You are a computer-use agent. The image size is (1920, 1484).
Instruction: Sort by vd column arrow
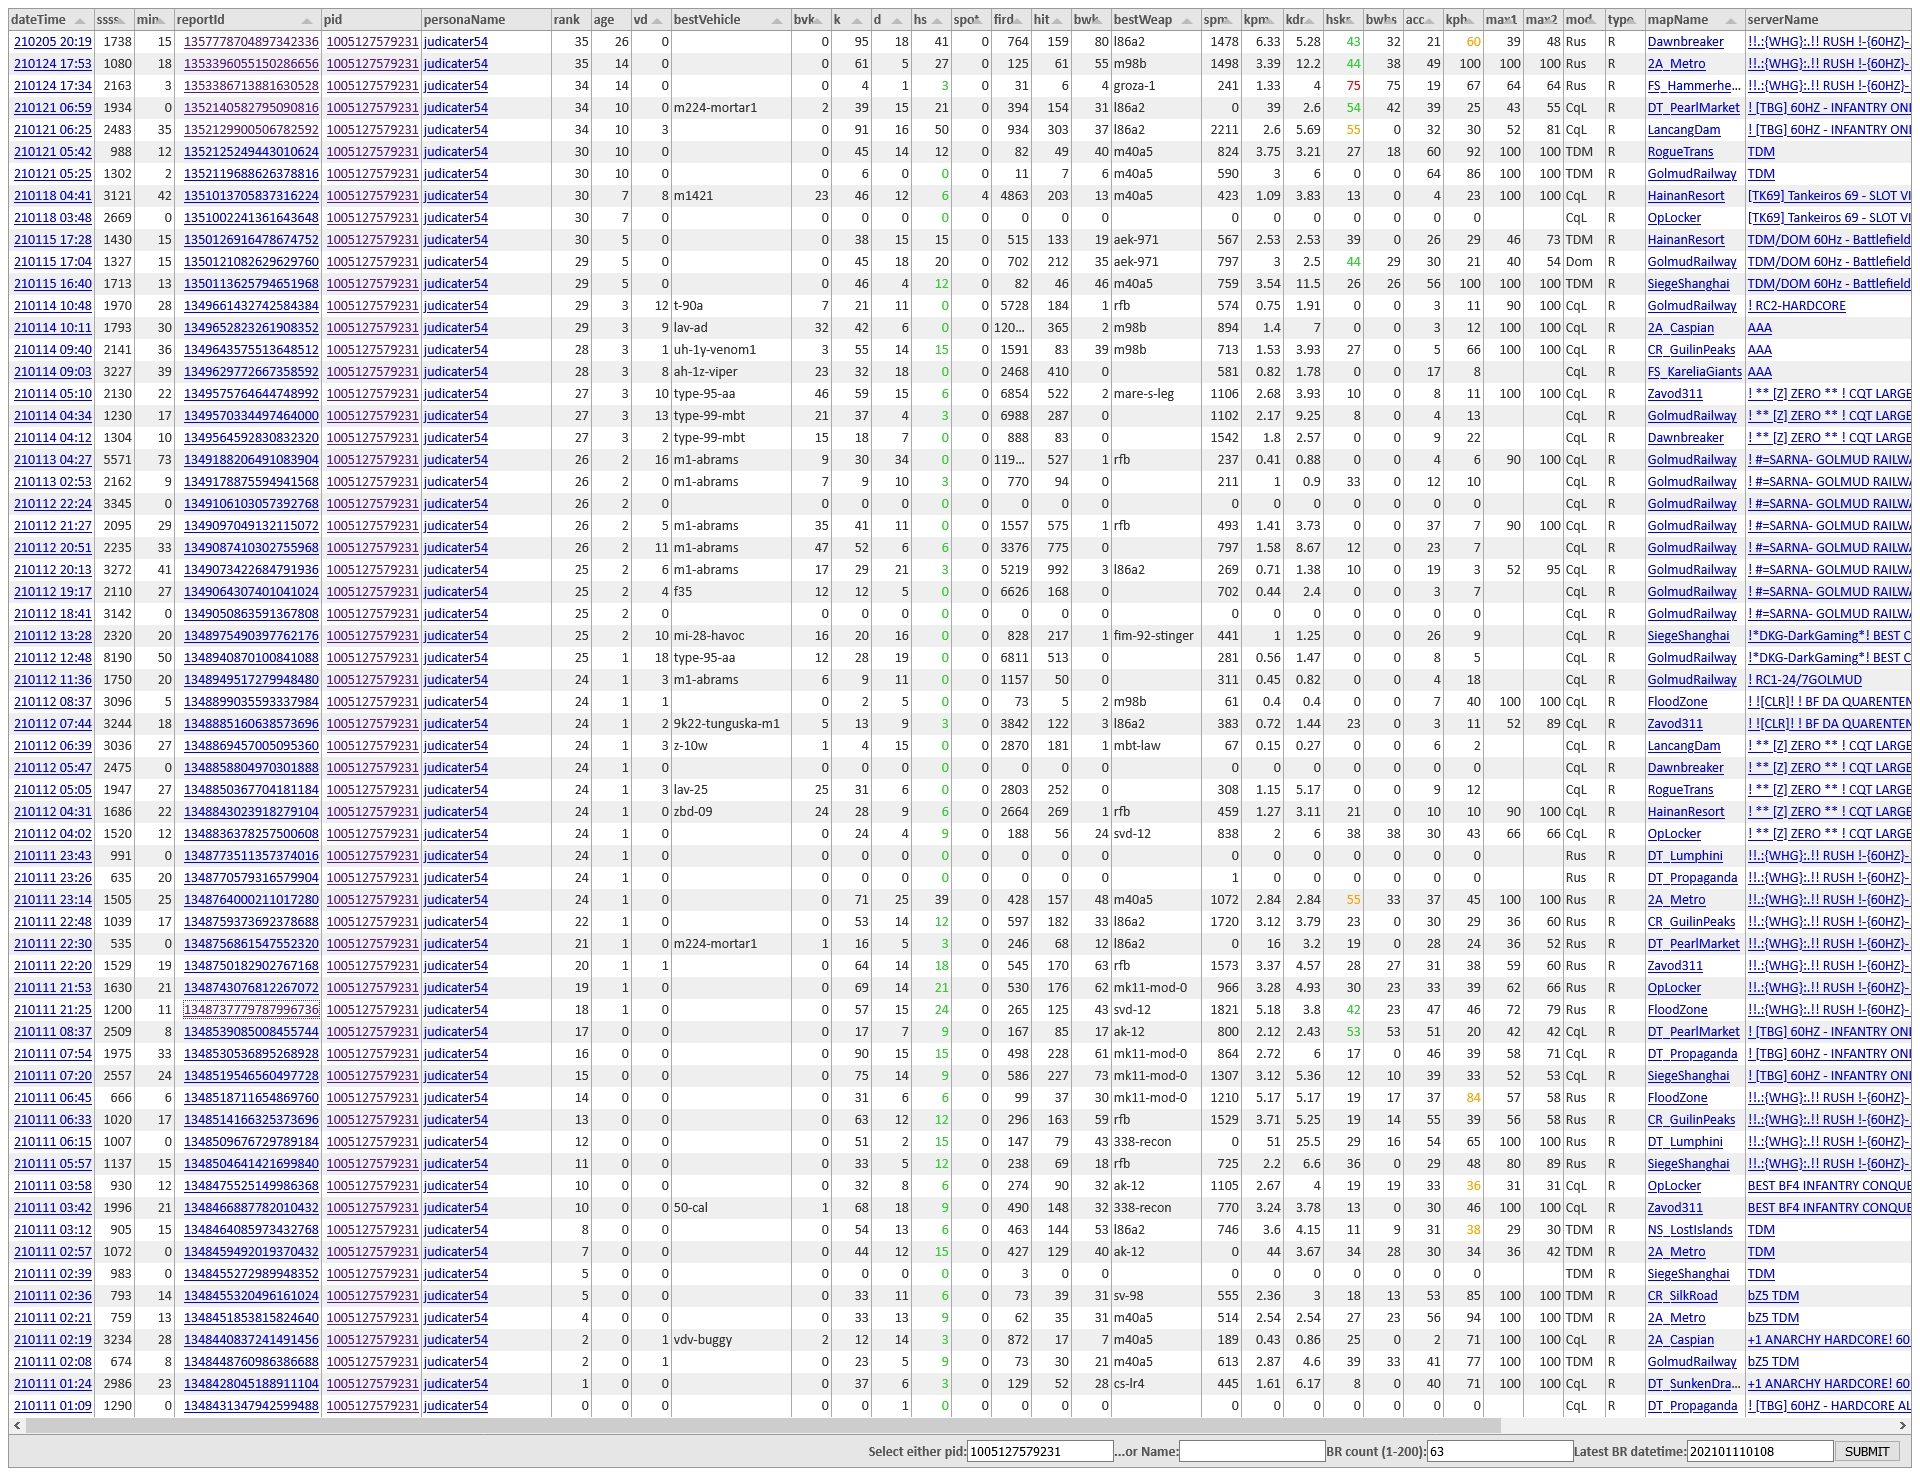[x=657, y=20]
